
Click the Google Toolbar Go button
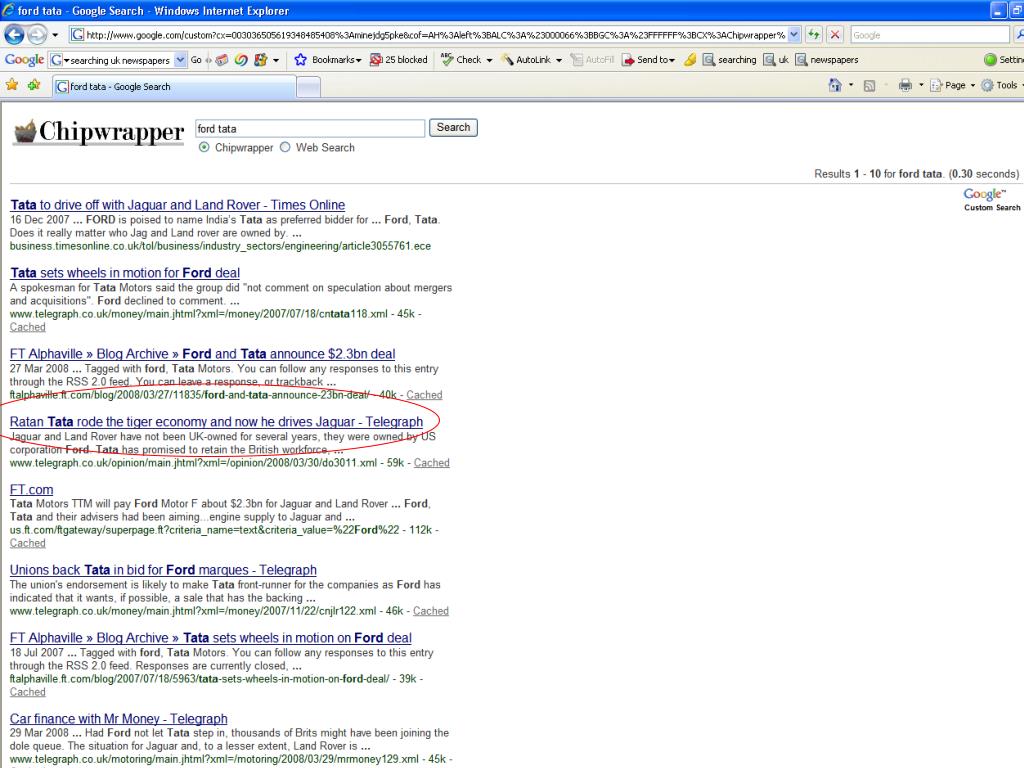click(197, 60)
